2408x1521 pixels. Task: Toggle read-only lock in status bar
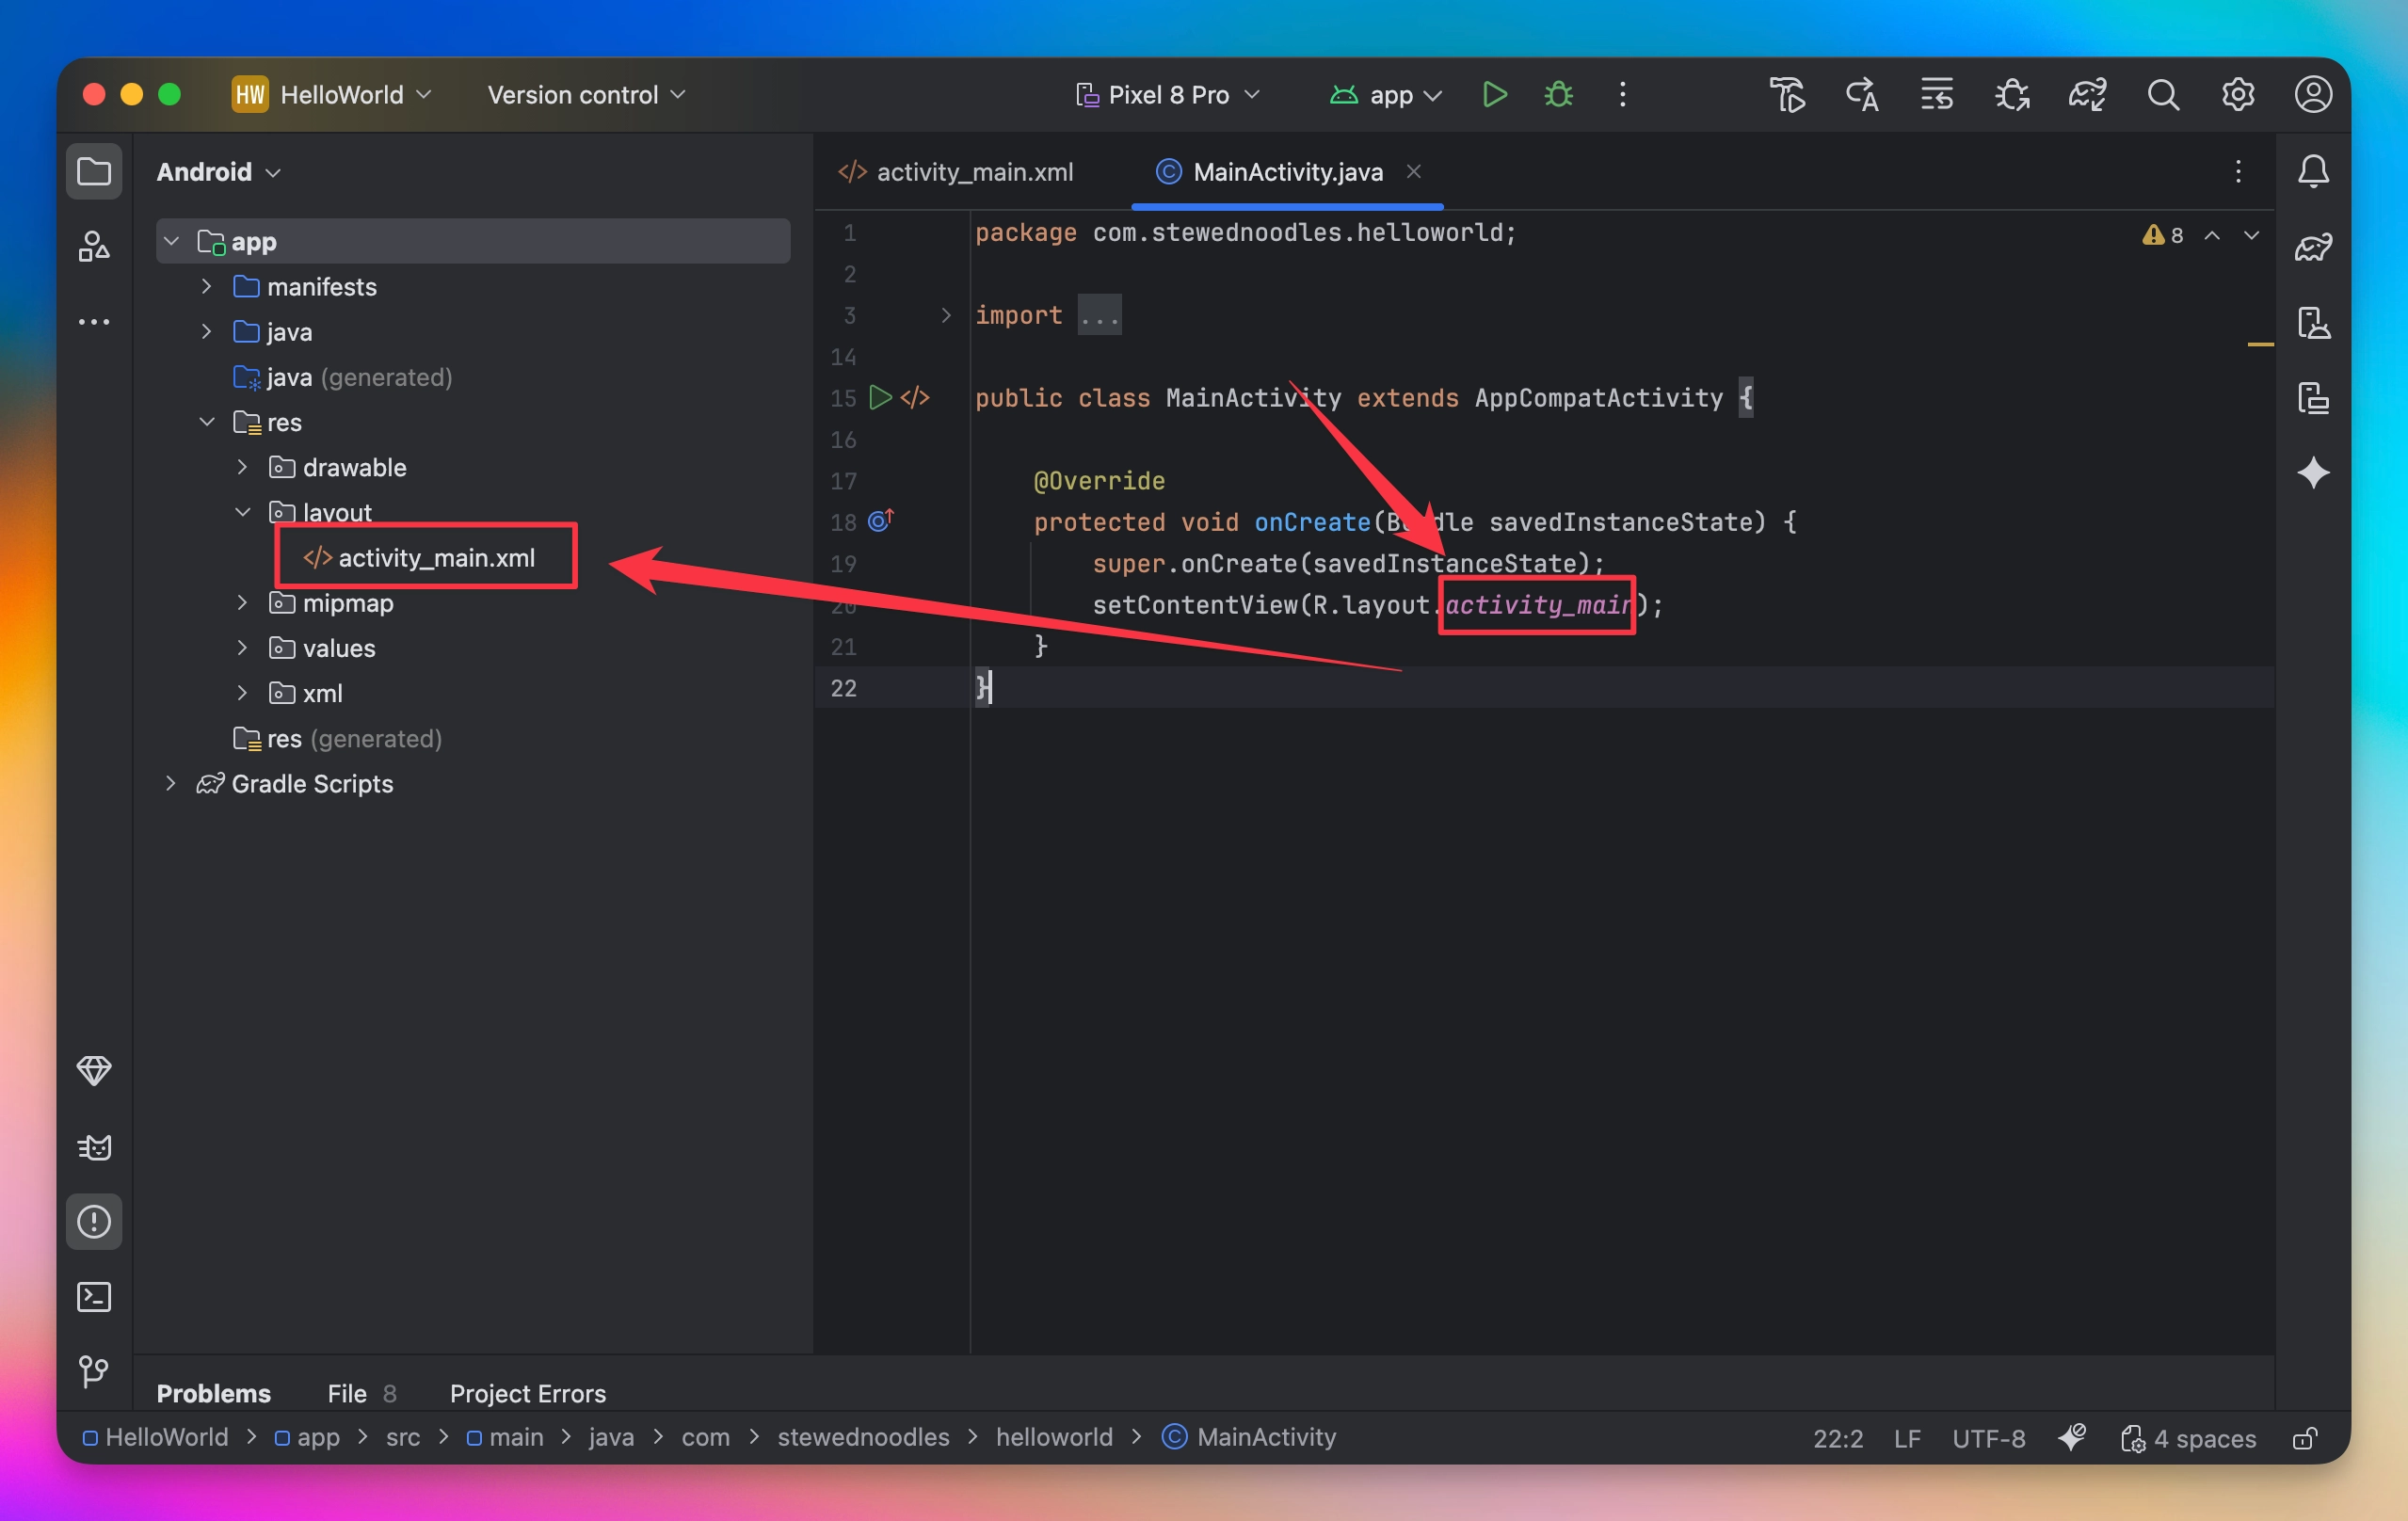(x=2305, y=1438)
